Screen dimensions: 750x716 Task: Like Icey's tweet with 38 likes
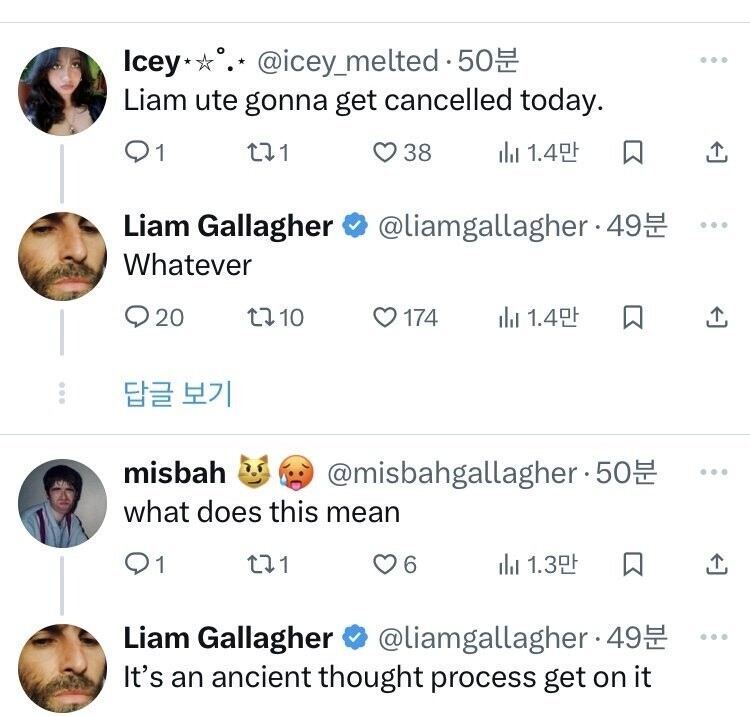[385, 153]
